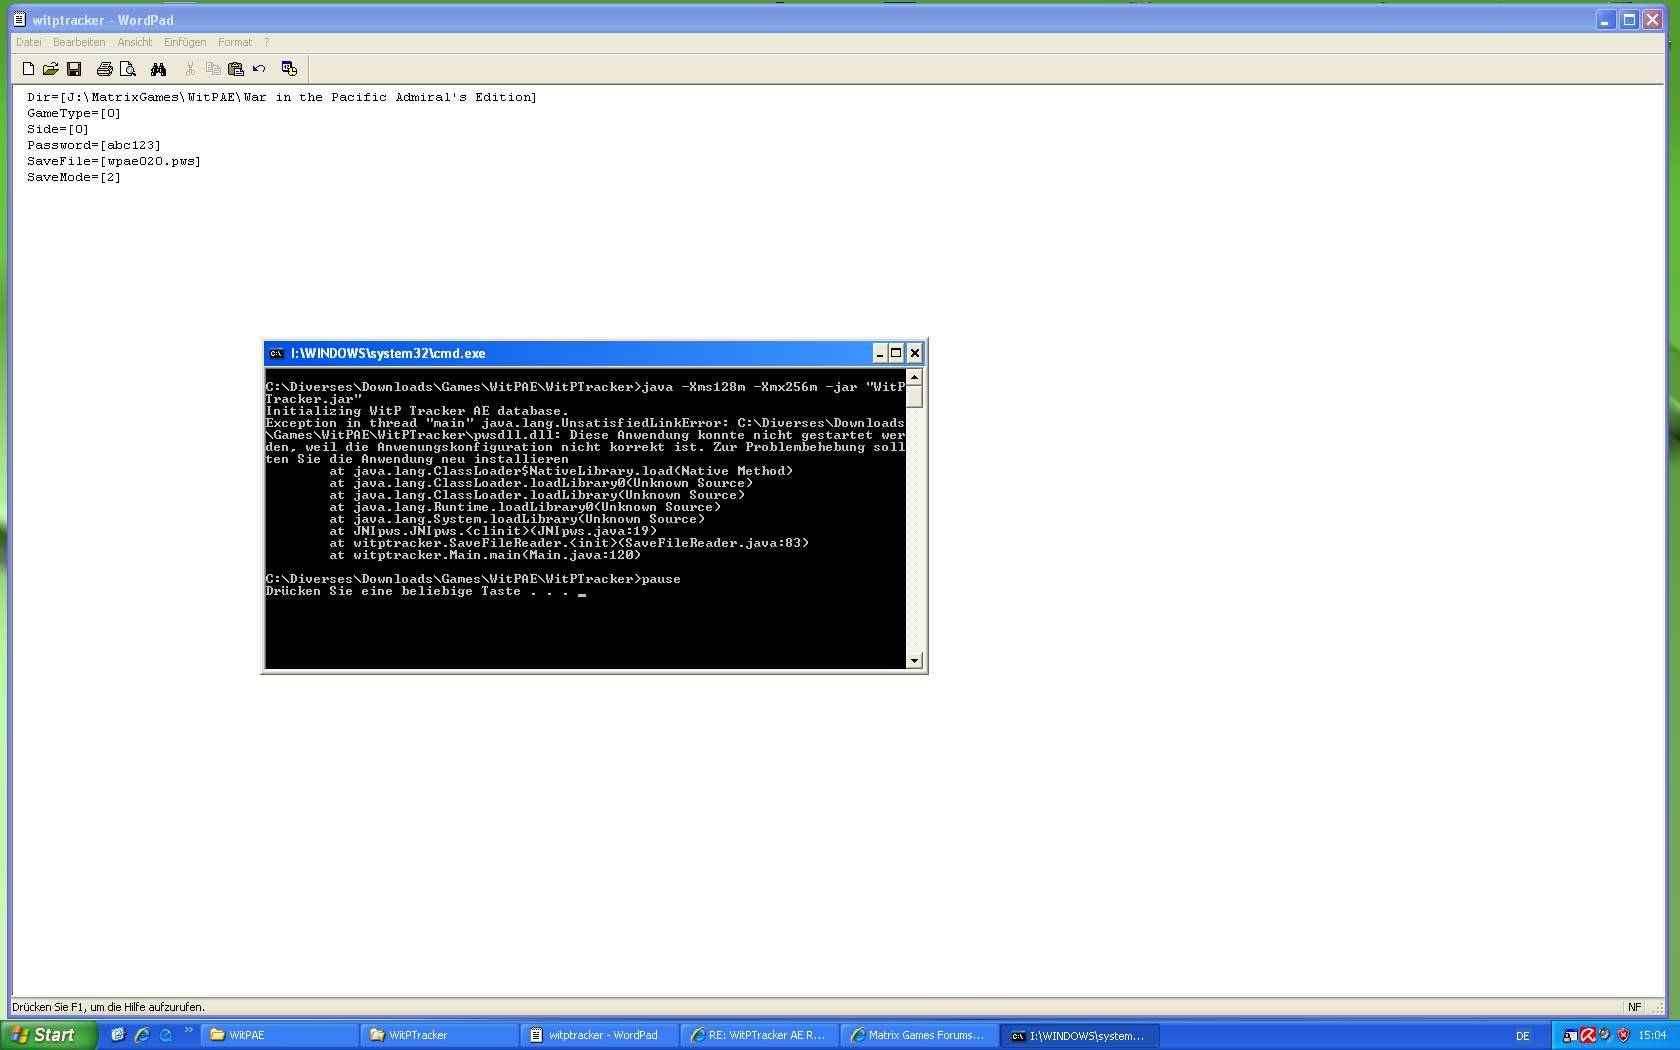Click the Side=[0] line
The height and width of the screenshot is (1050, 1680).
58,129
